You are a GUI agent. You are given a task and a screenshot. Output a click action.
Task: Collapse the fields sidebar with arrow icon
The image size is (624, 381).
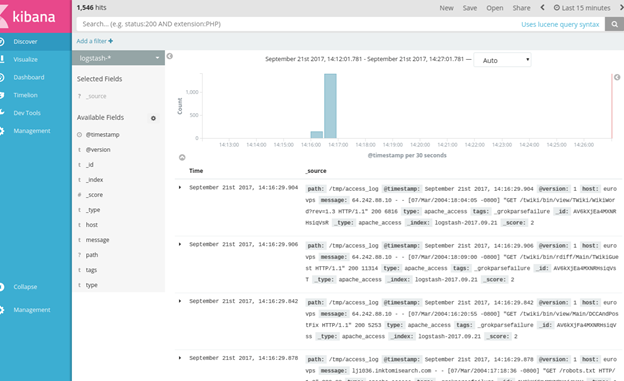click(170, 56)
